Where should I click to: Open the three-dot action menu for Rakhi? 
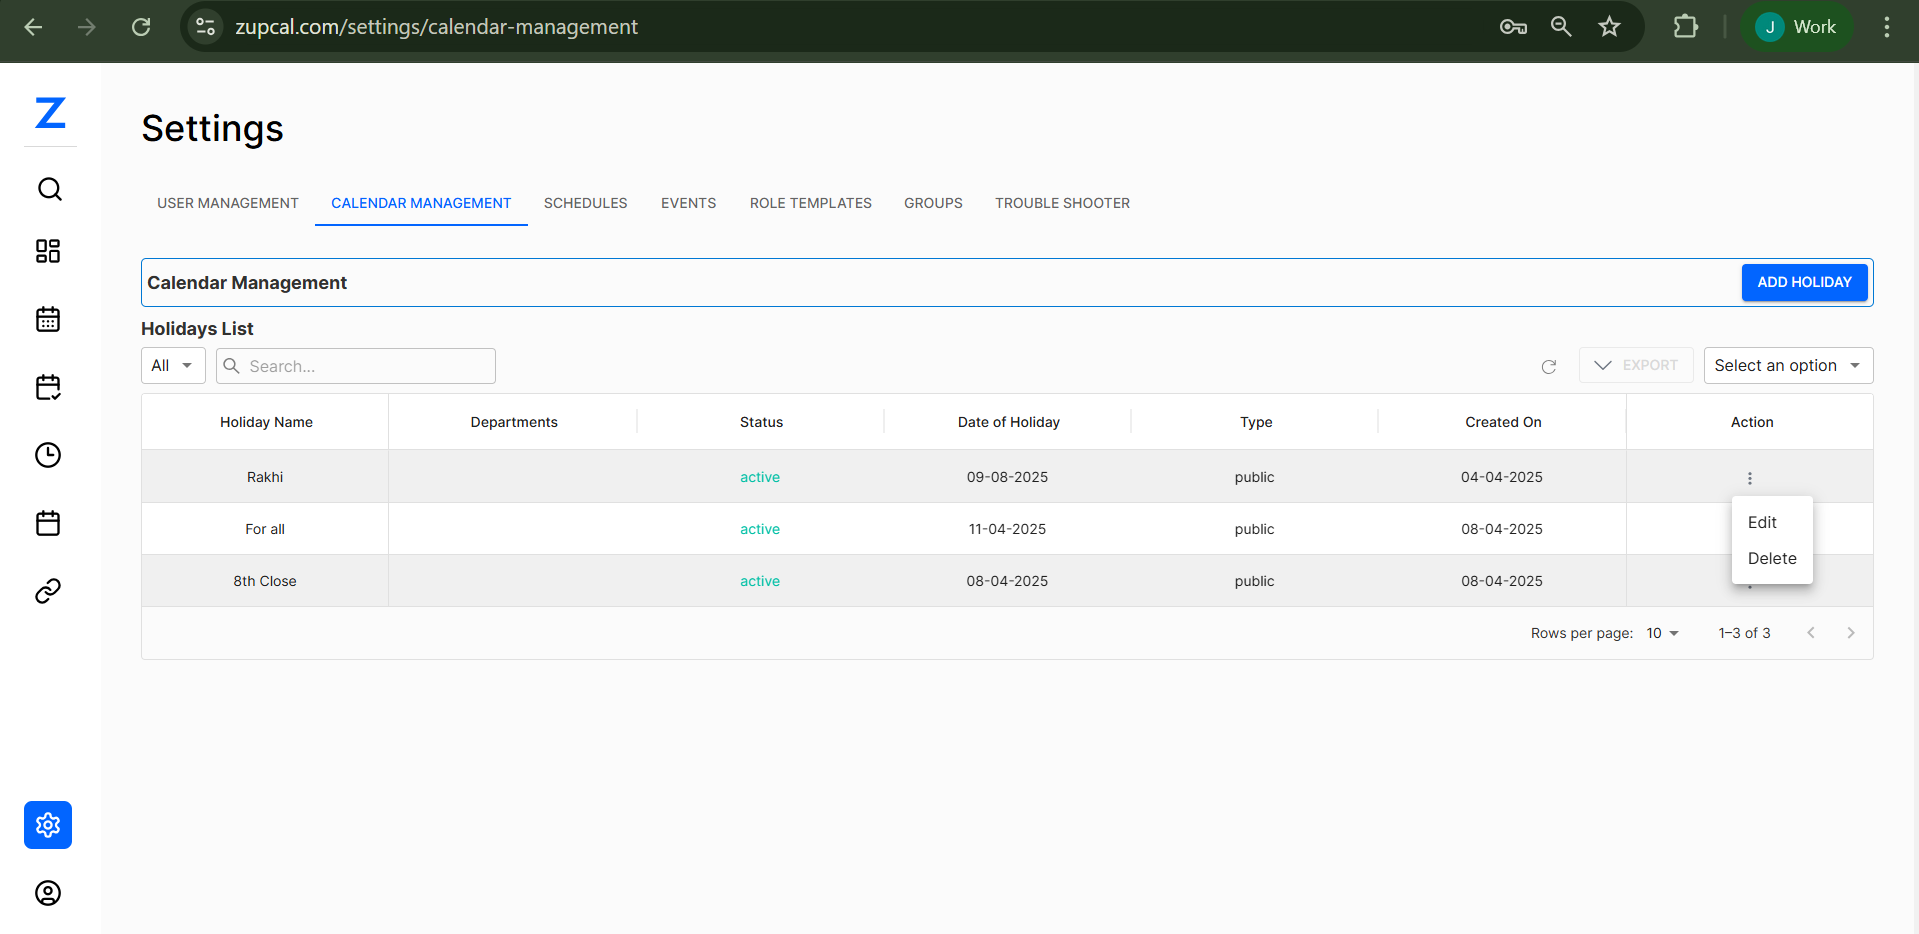(1750, 478)
